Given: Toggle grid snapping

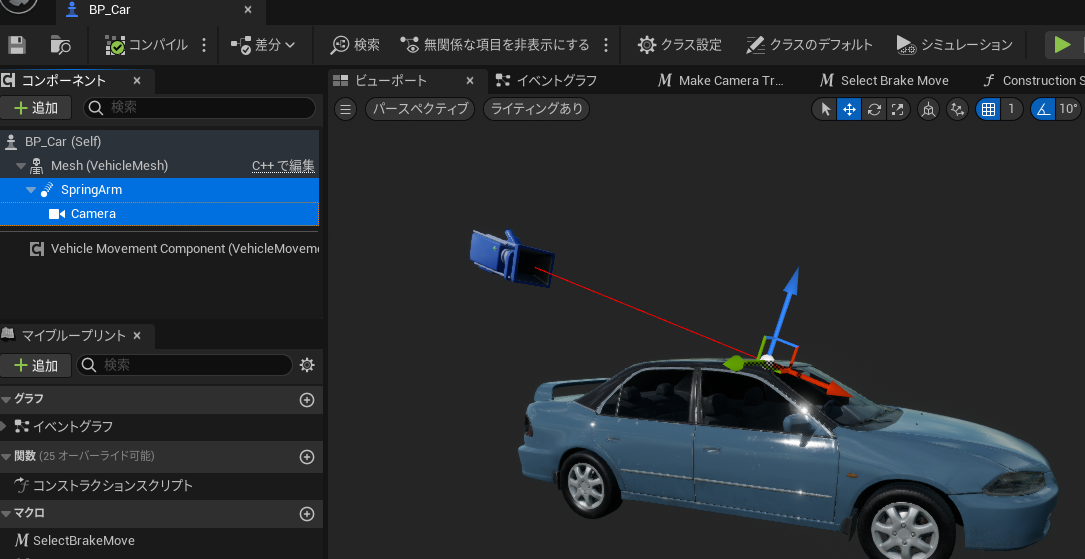Looking at the screenshot, I should 989,109.
